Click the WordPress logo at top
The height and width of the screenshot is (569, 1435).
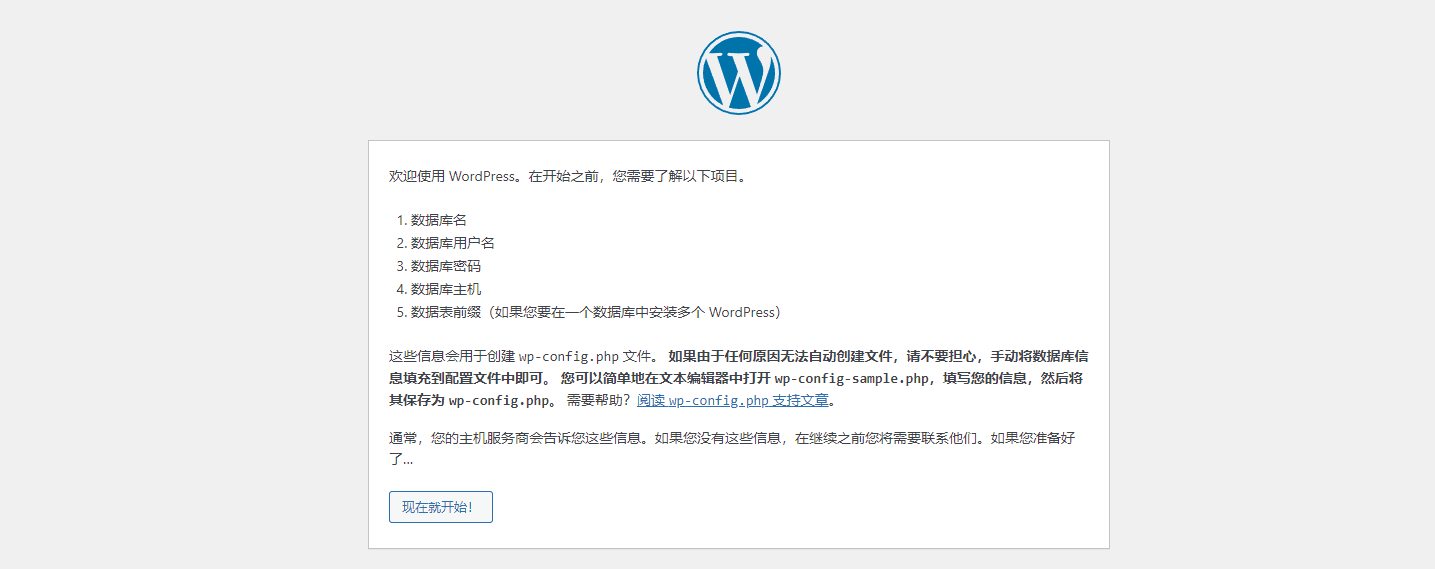point(739,72)
